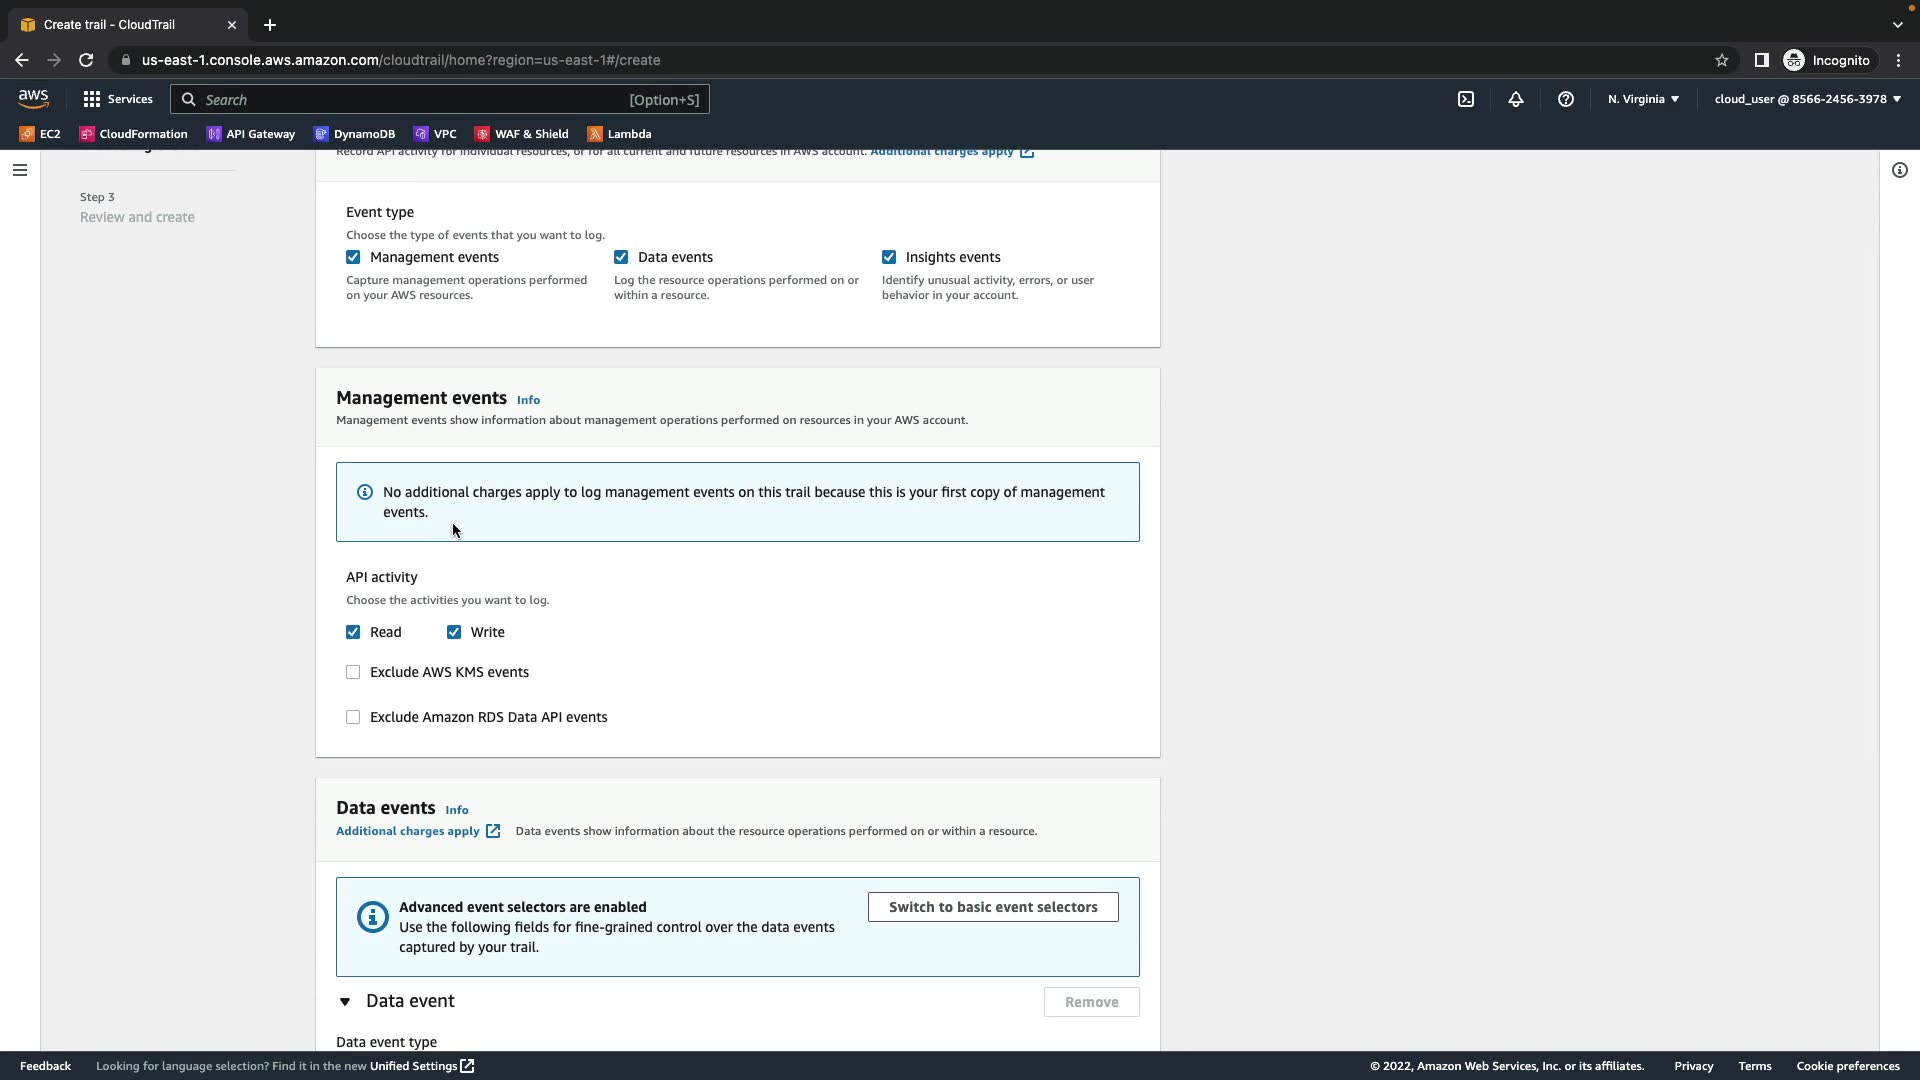Bookmark page with the star icon
The image size is (1920, 1080).
pyautogui.click(x=1721, y=60)
